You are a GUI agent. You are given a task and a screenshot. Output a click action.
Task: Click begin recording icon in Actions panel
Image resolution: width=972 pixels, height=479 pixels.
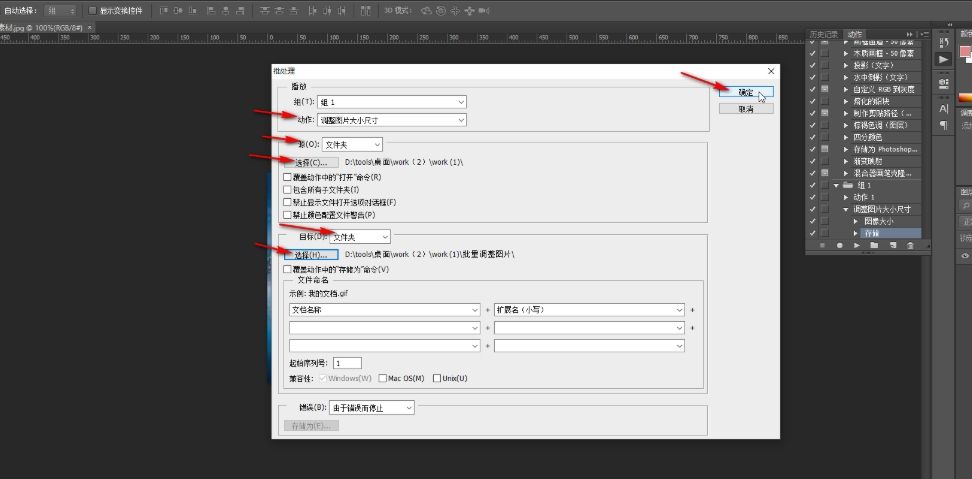coord(839,245)
